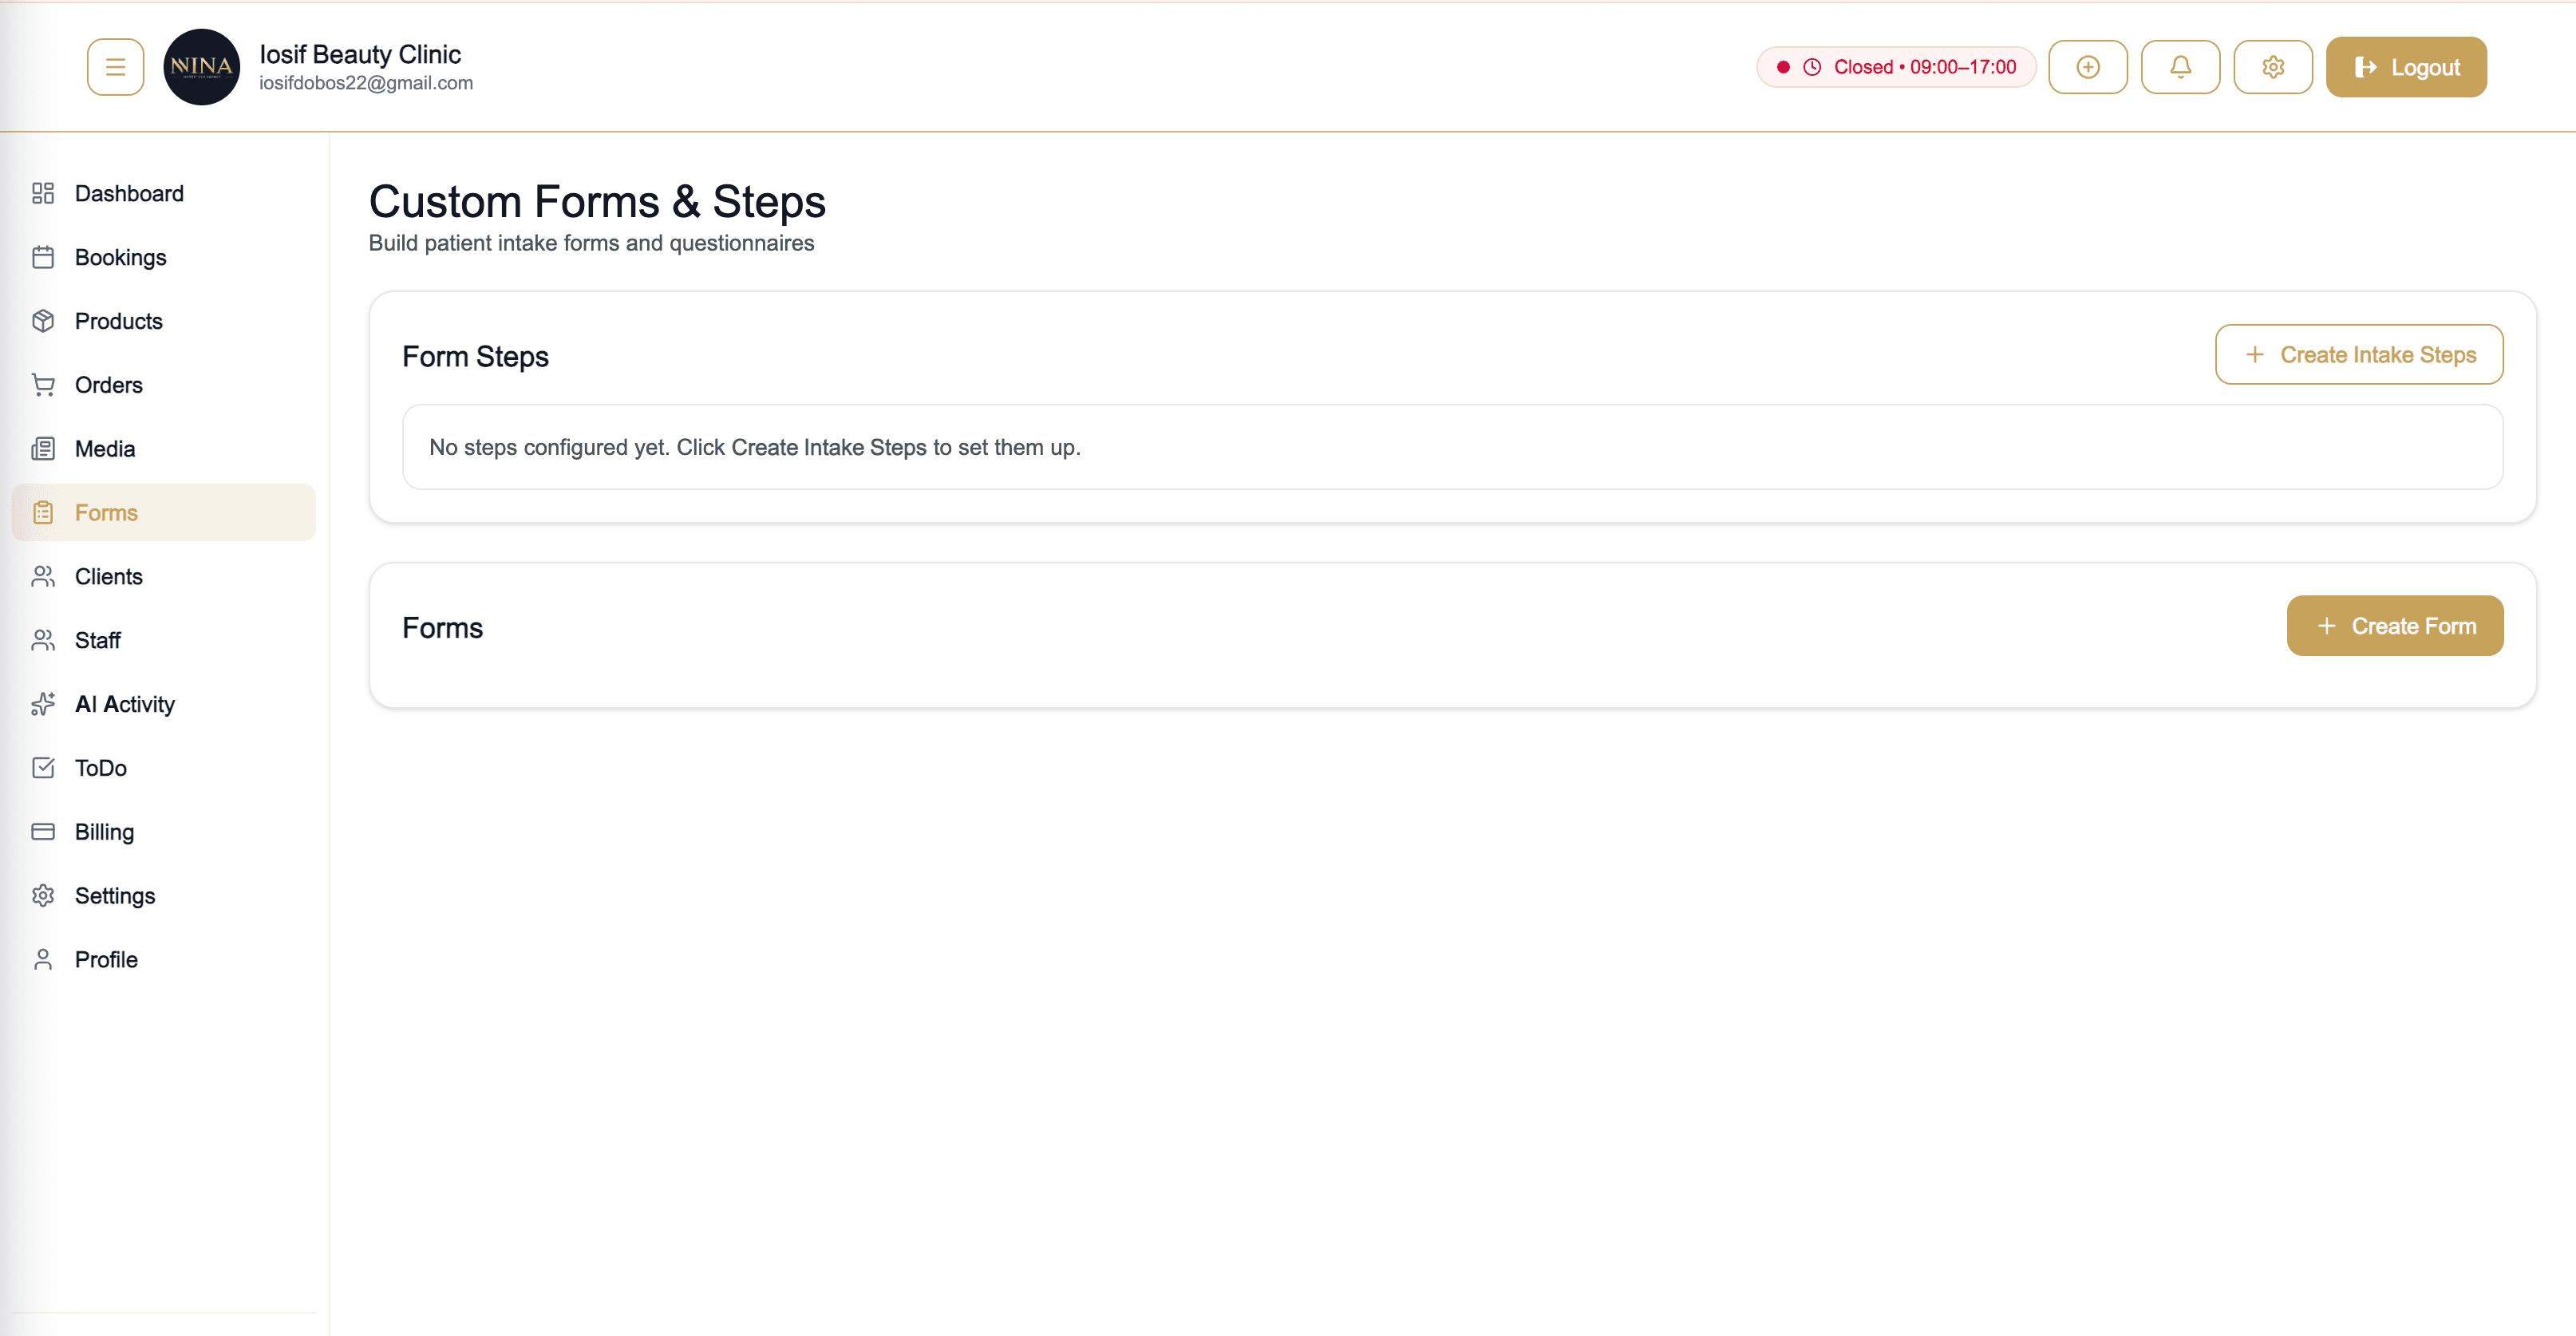
Task: Open the quick-add plus icon
Action: pyautogui.click(x=2088, y=66)
